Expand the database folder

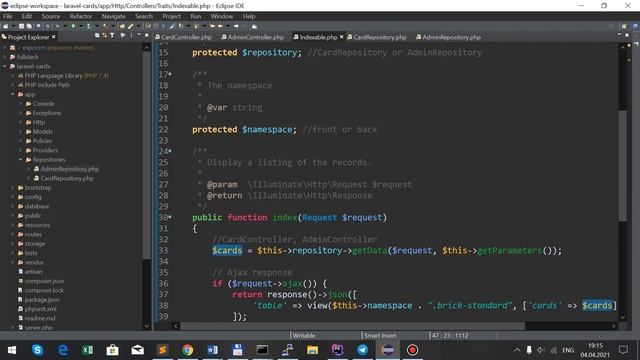pos(13,206)
